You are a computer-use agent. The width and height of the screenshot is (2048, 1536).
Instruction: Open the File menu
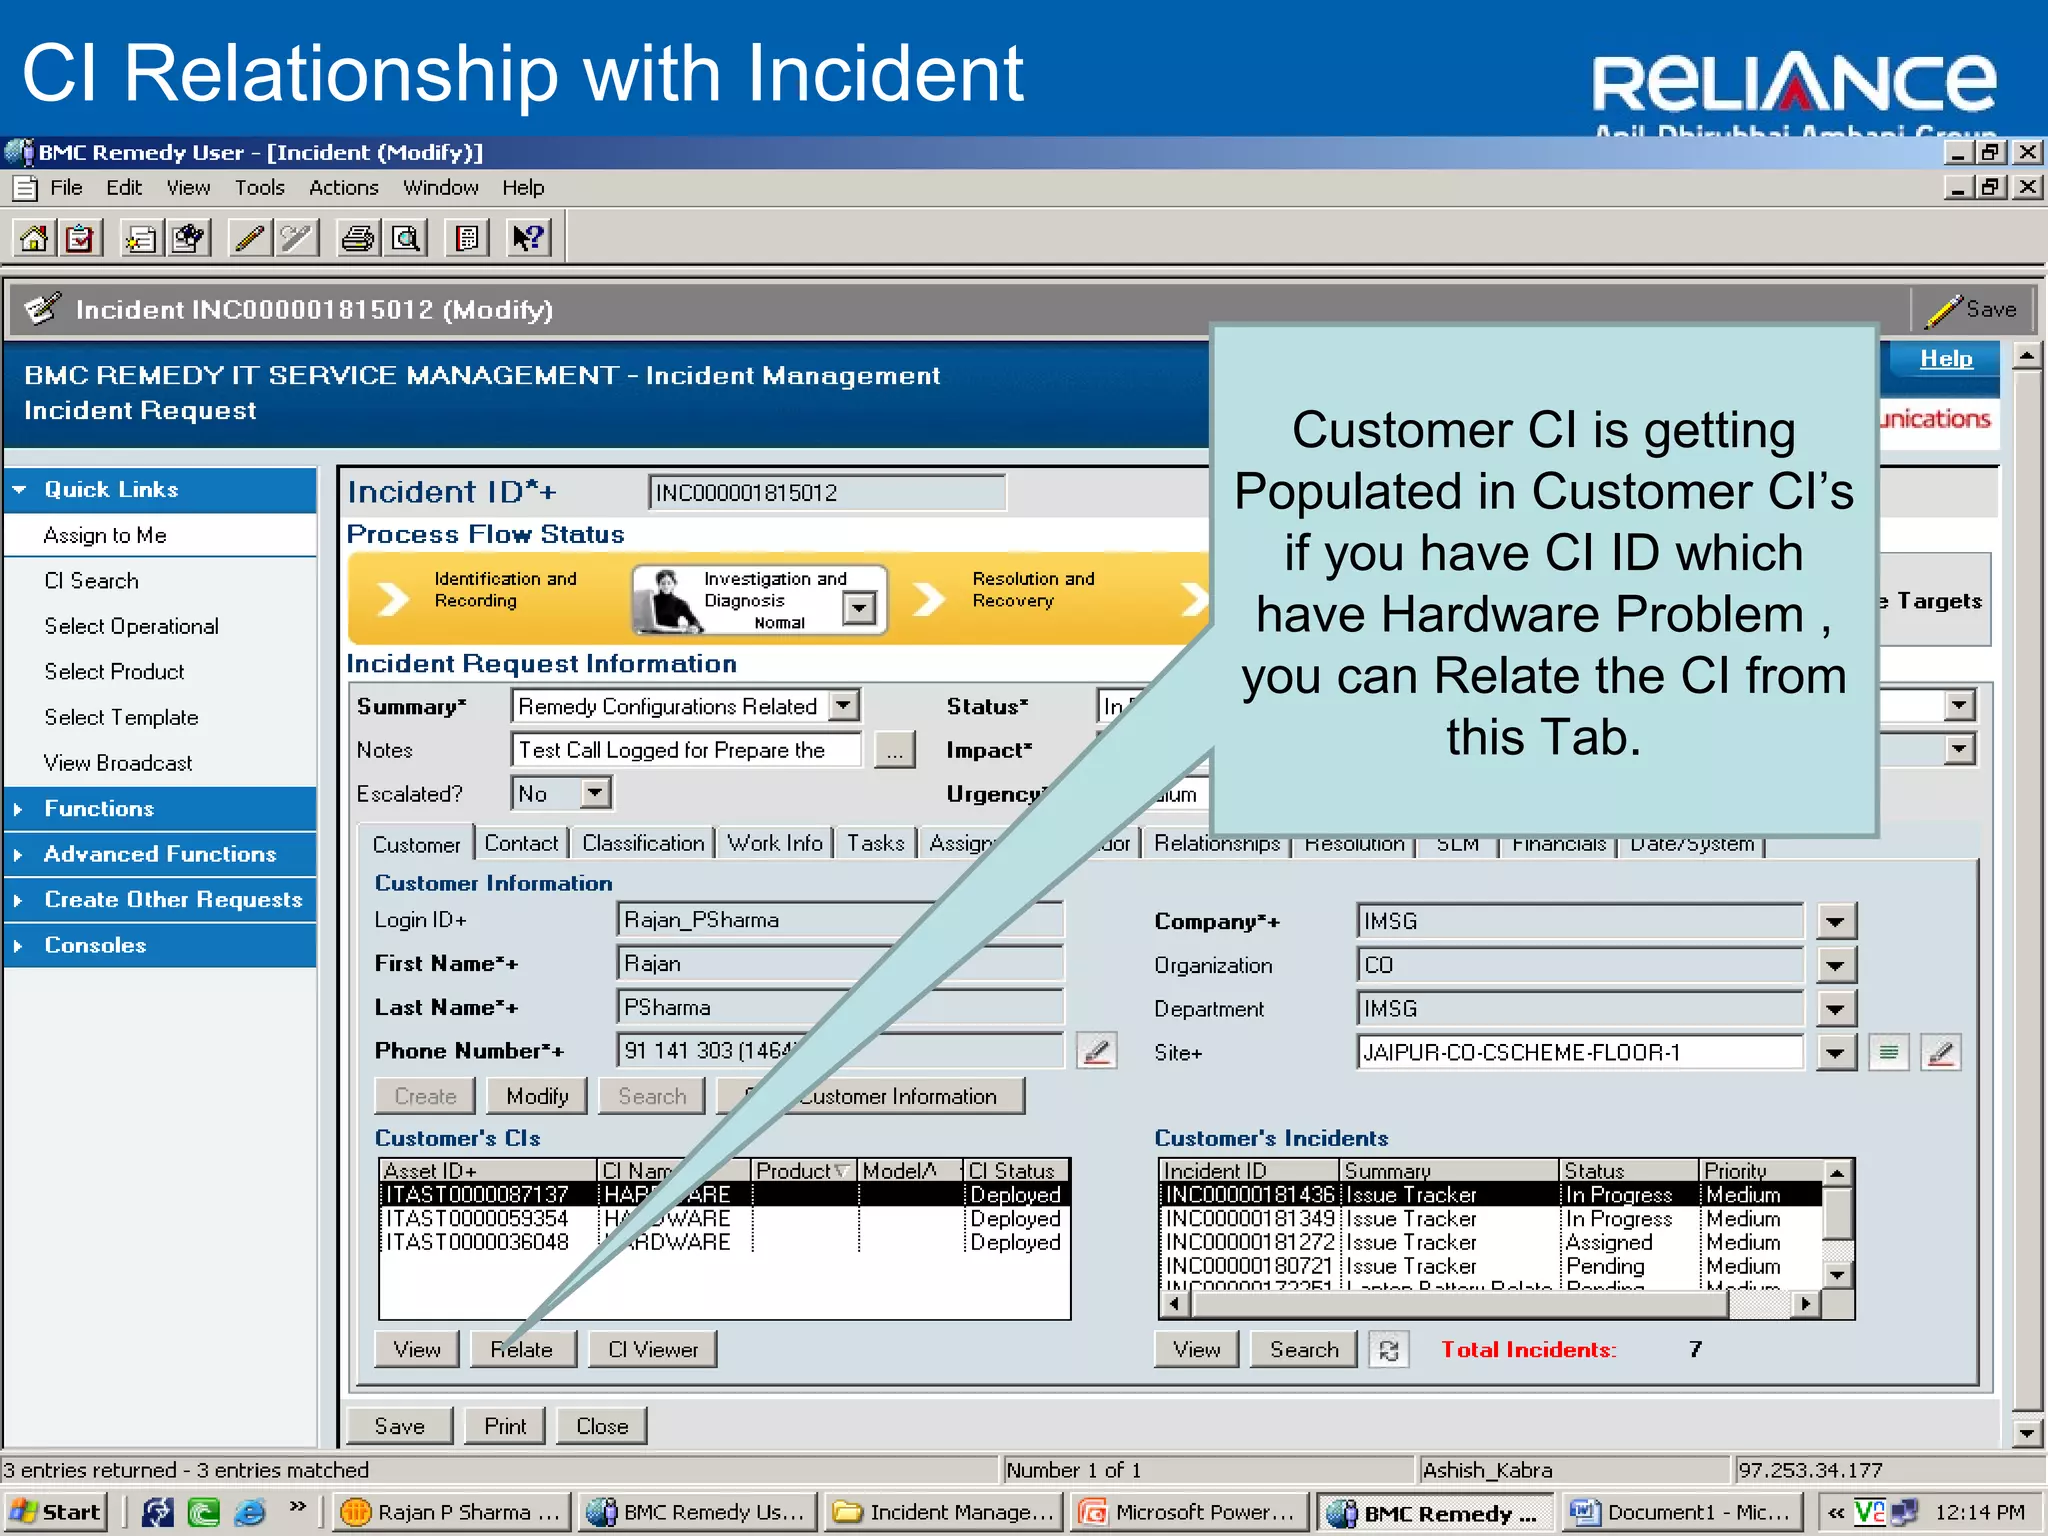66,188
